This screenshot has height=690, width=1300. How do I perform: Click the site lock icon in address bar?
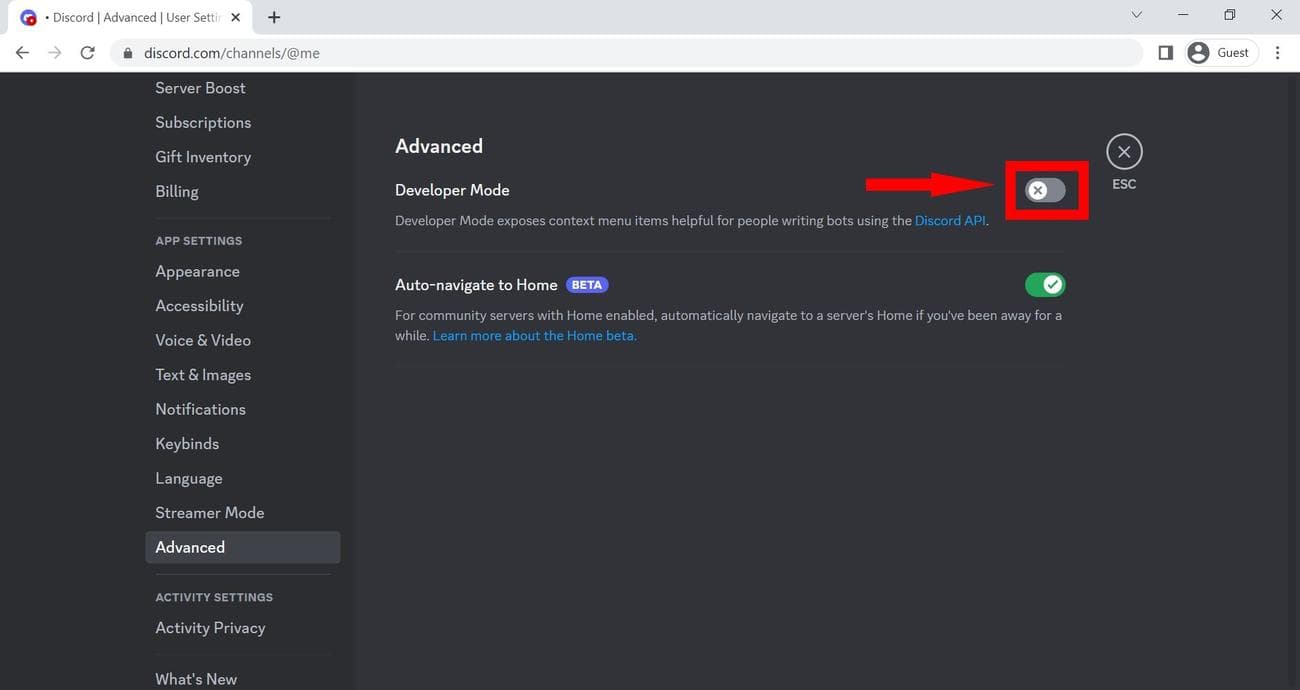click(127, 53)
